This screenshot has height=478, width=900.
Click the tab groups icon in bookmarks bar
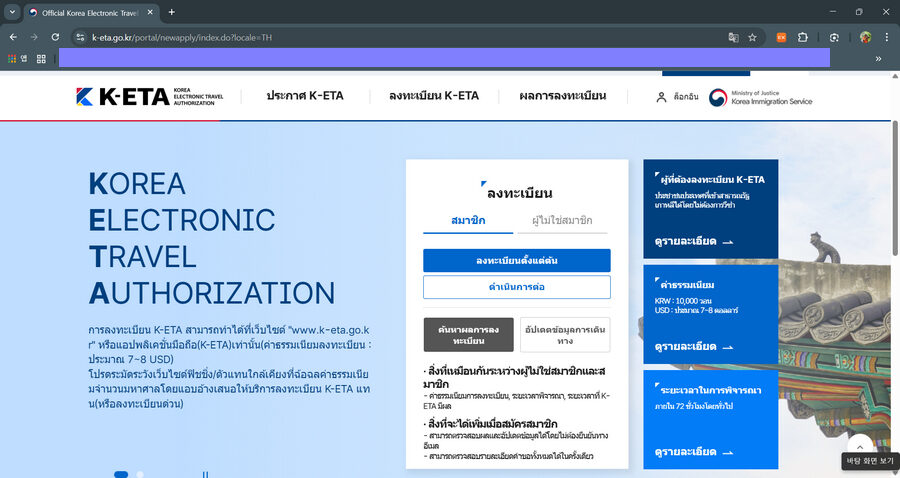(41, 59)
